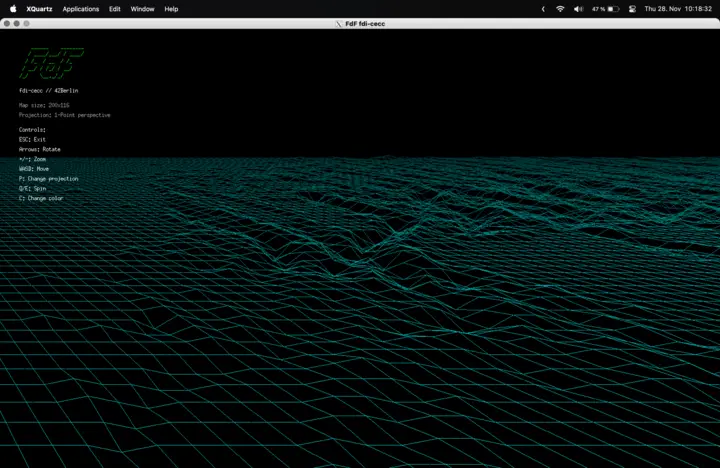This screenshot has height=468, width=720.
Task: Close the FdF window
Action: 7,23
